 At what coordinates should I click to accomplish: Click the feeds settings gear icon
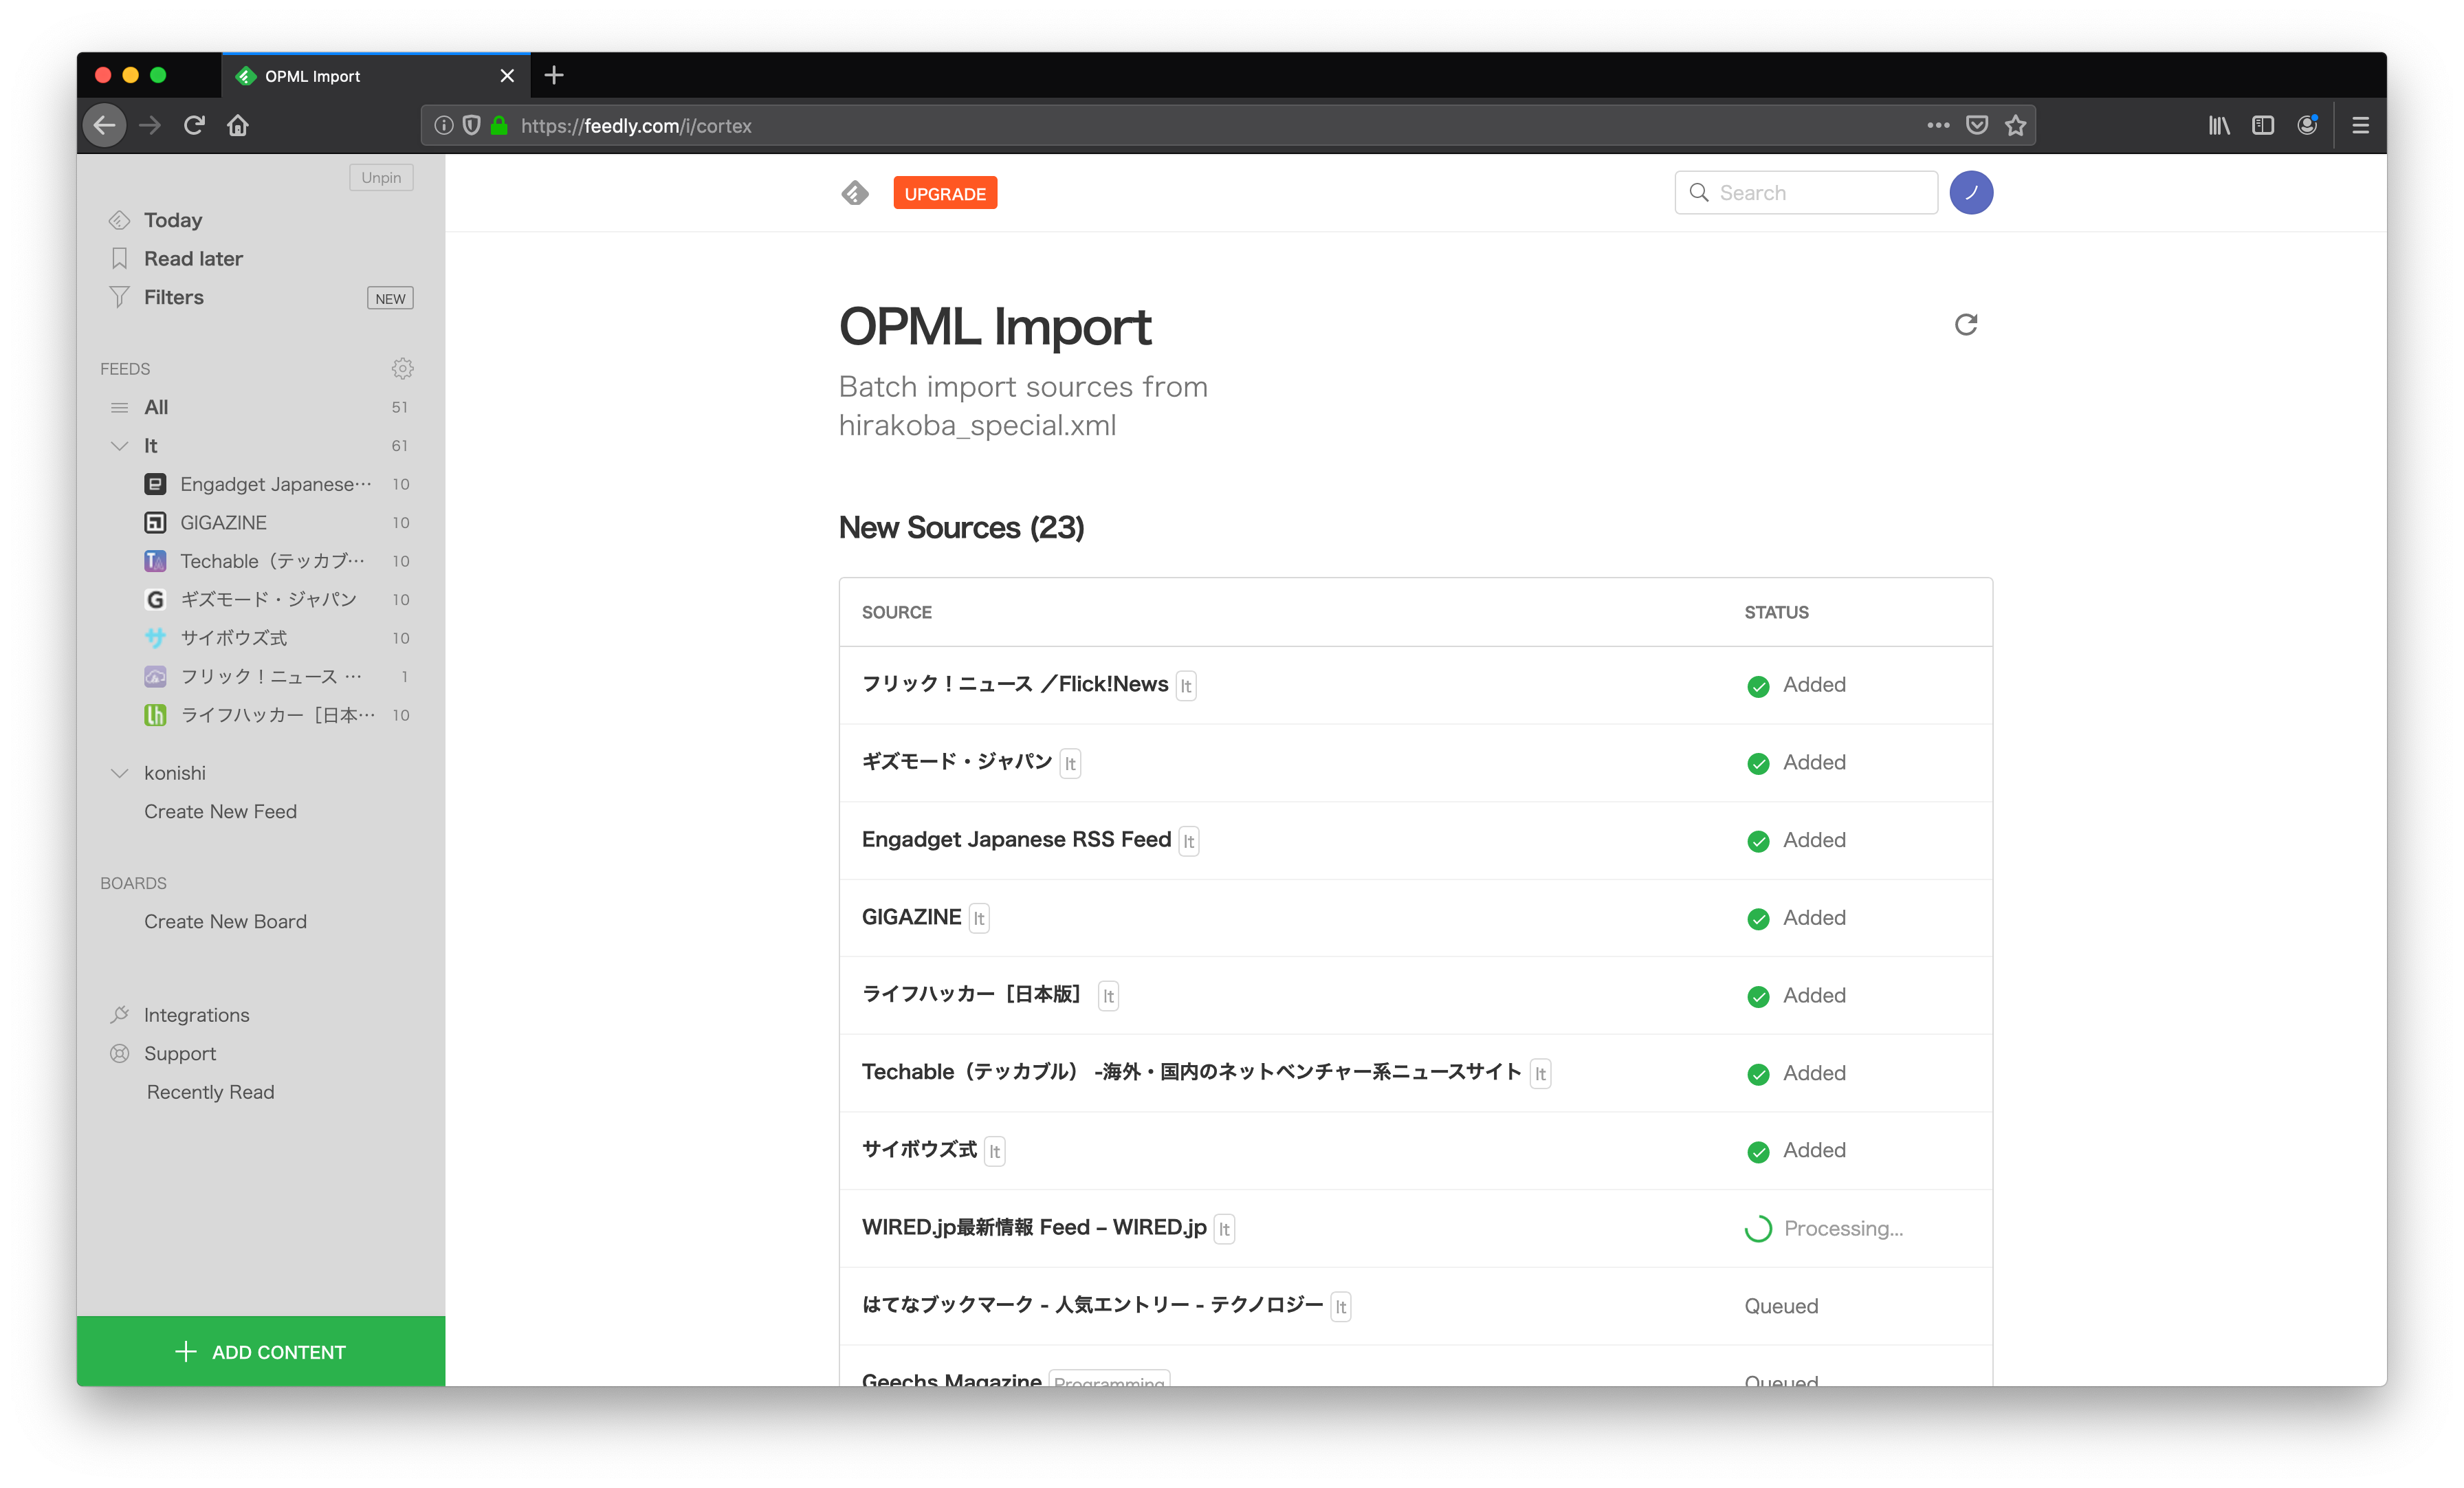click(x=402, y=369)
